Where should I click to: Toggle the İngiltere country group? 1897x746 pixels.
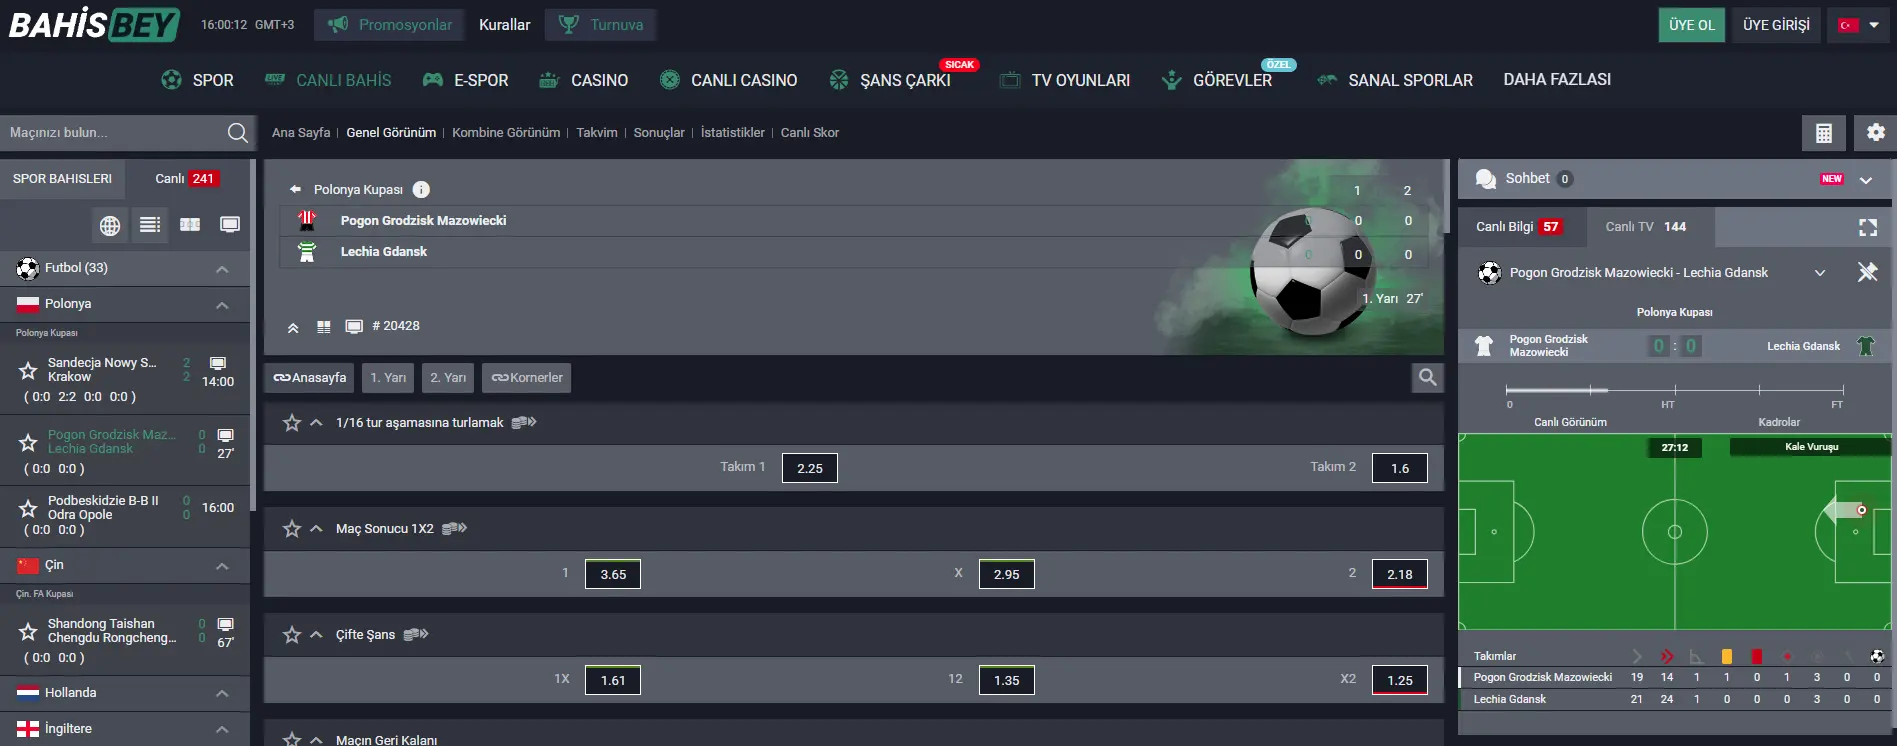point(222,729)
